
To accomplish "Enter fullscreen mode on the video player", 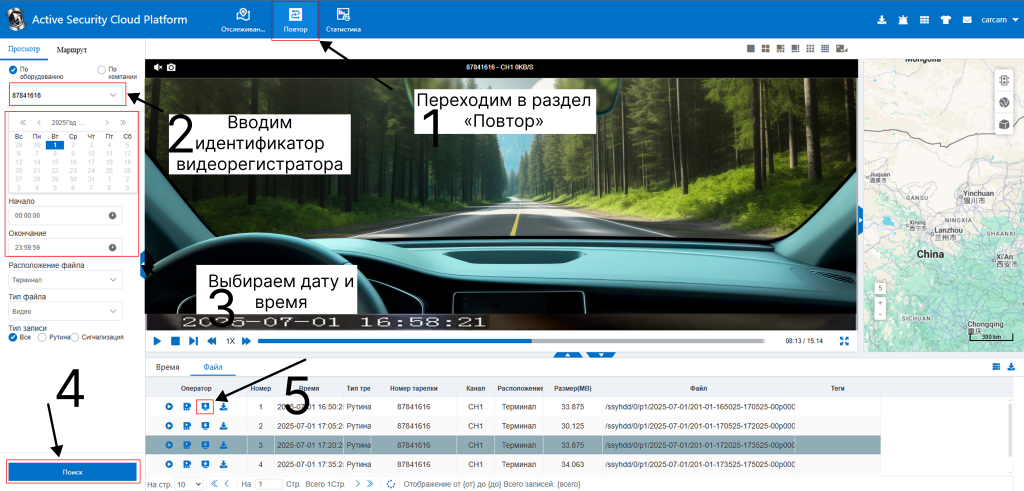I will click(844, 341).
